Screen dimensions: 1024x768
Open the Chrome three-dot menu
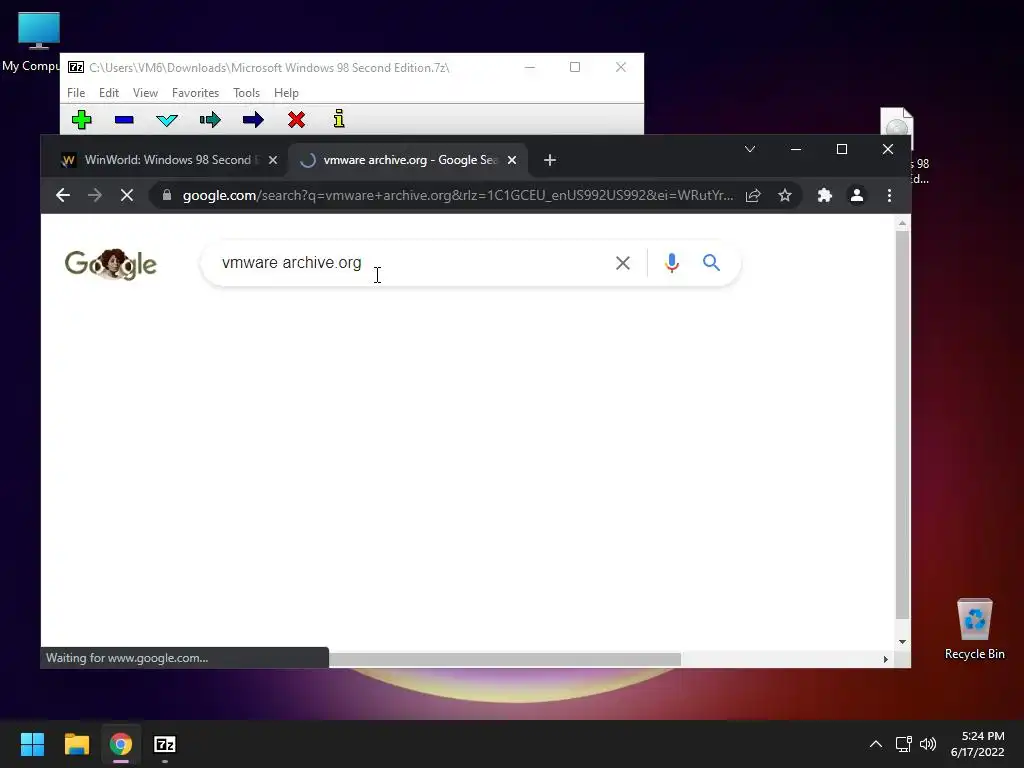point(889,195)
